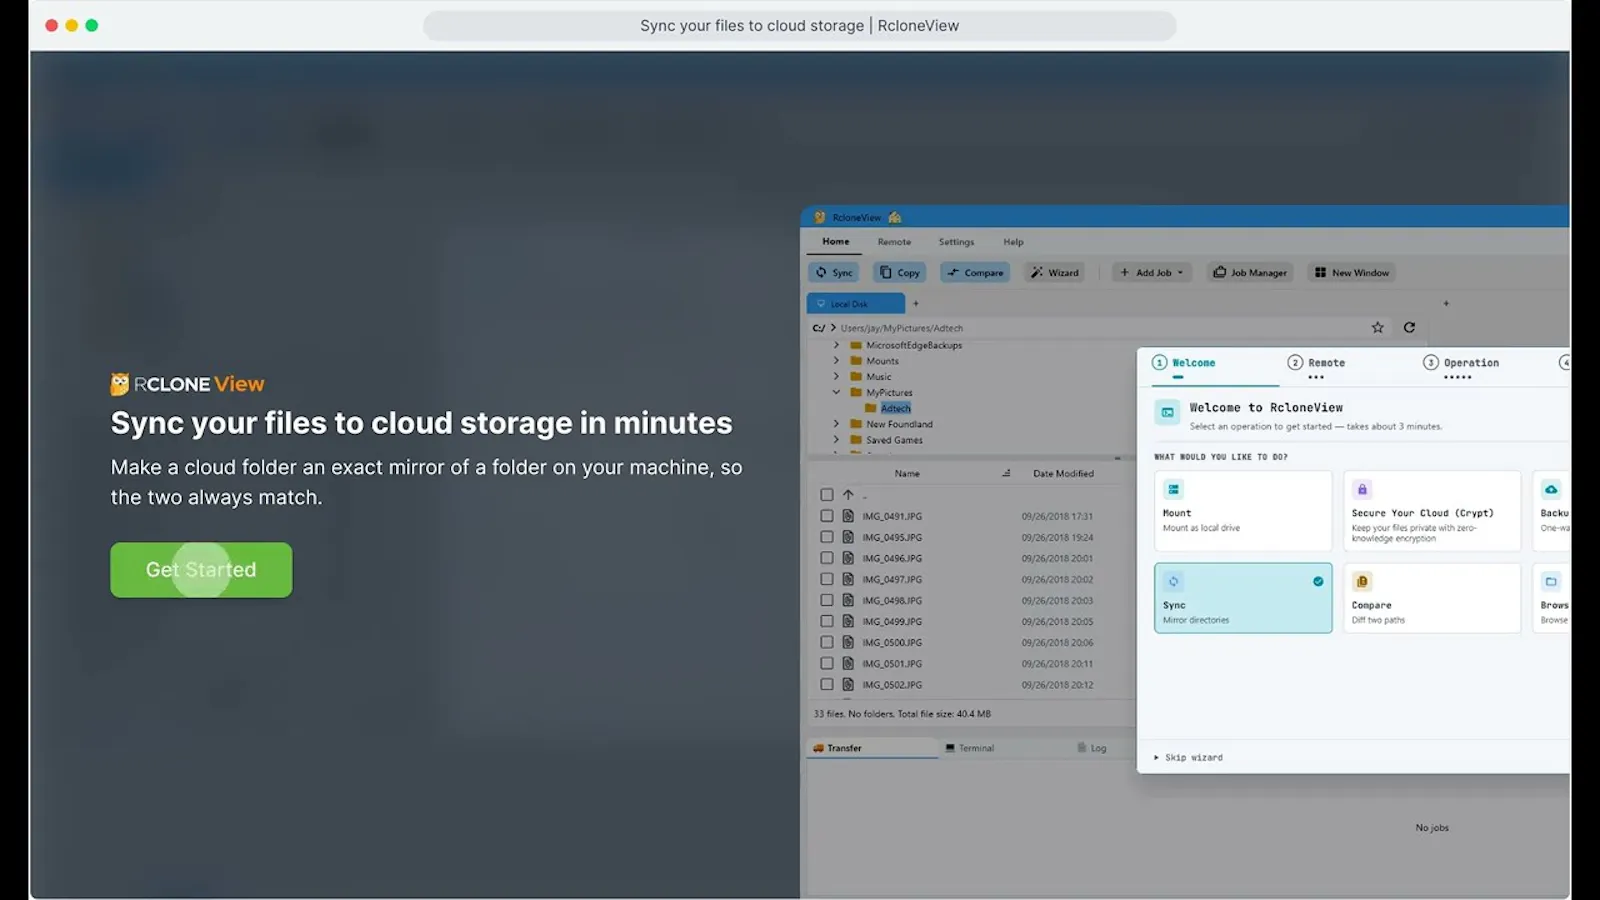This screenshot has width=1600, height=900.
Task: Open the Settings menu tab
Action: point(956,242)
